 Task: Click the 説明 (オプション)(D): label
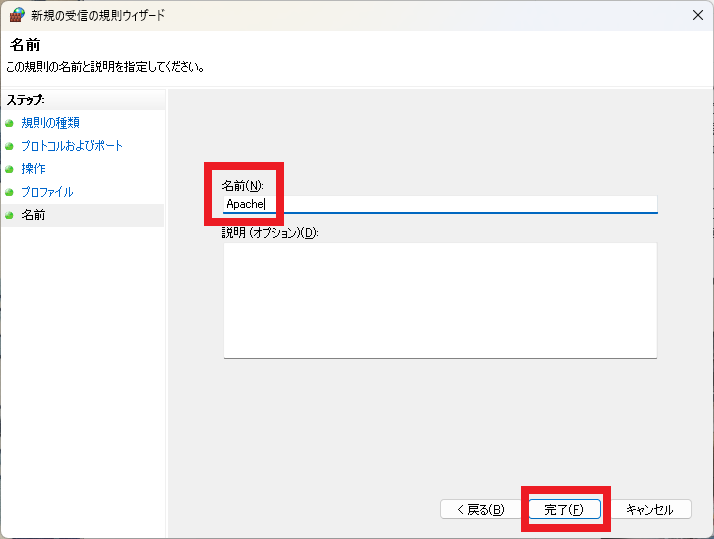pos(270,233)
